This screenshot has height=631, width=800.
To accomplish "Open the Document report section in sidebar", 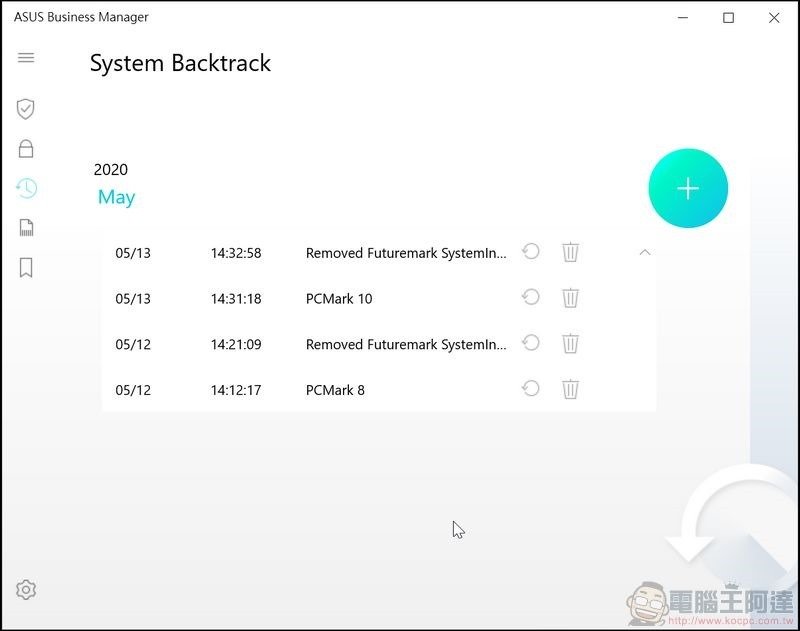I will tap(25, 227).
